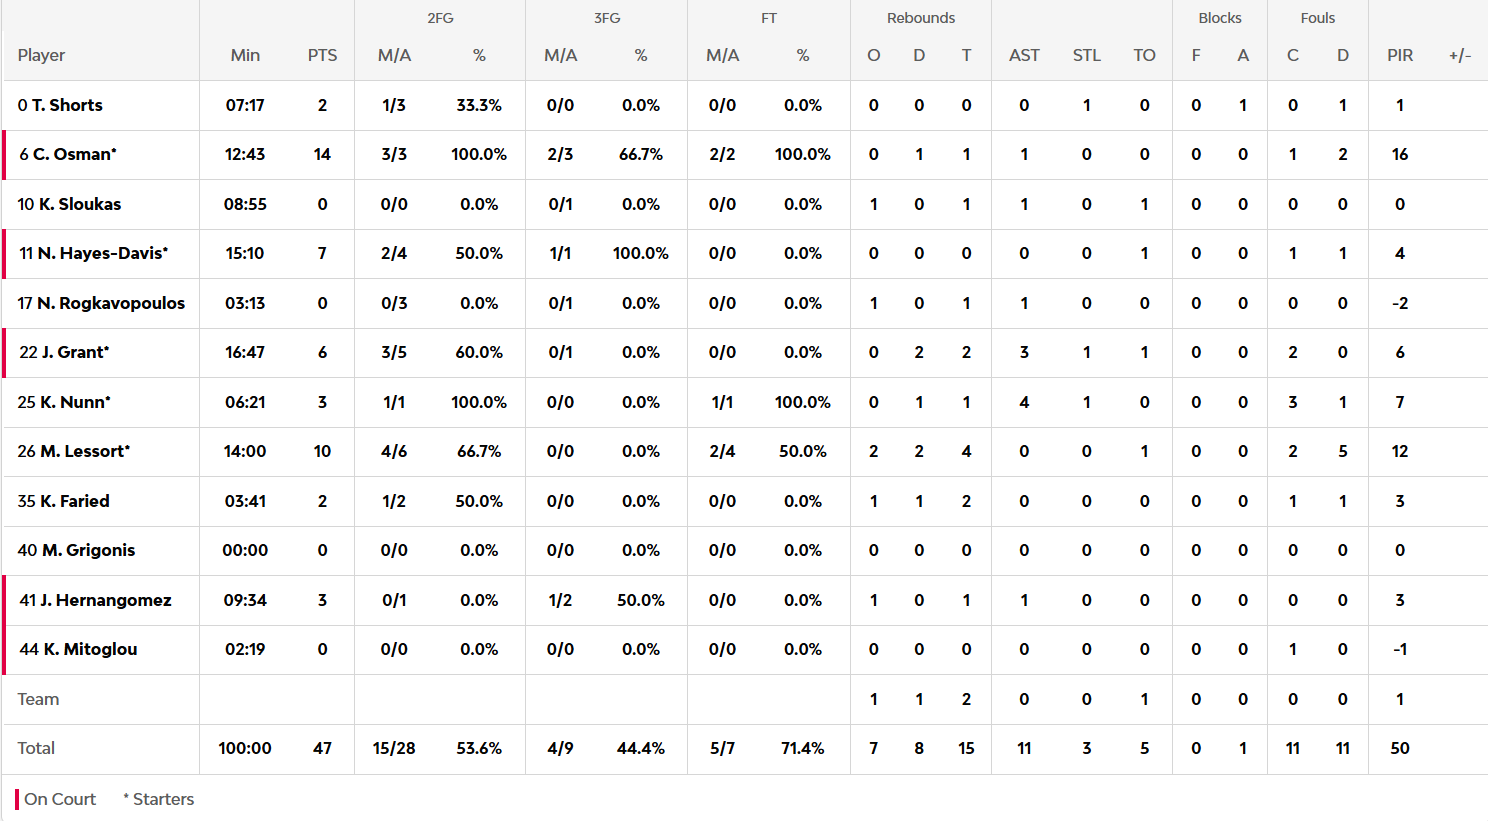This screenshot has height=821, width=1488.
Task: Click the AST column header
Action: 1024,55
